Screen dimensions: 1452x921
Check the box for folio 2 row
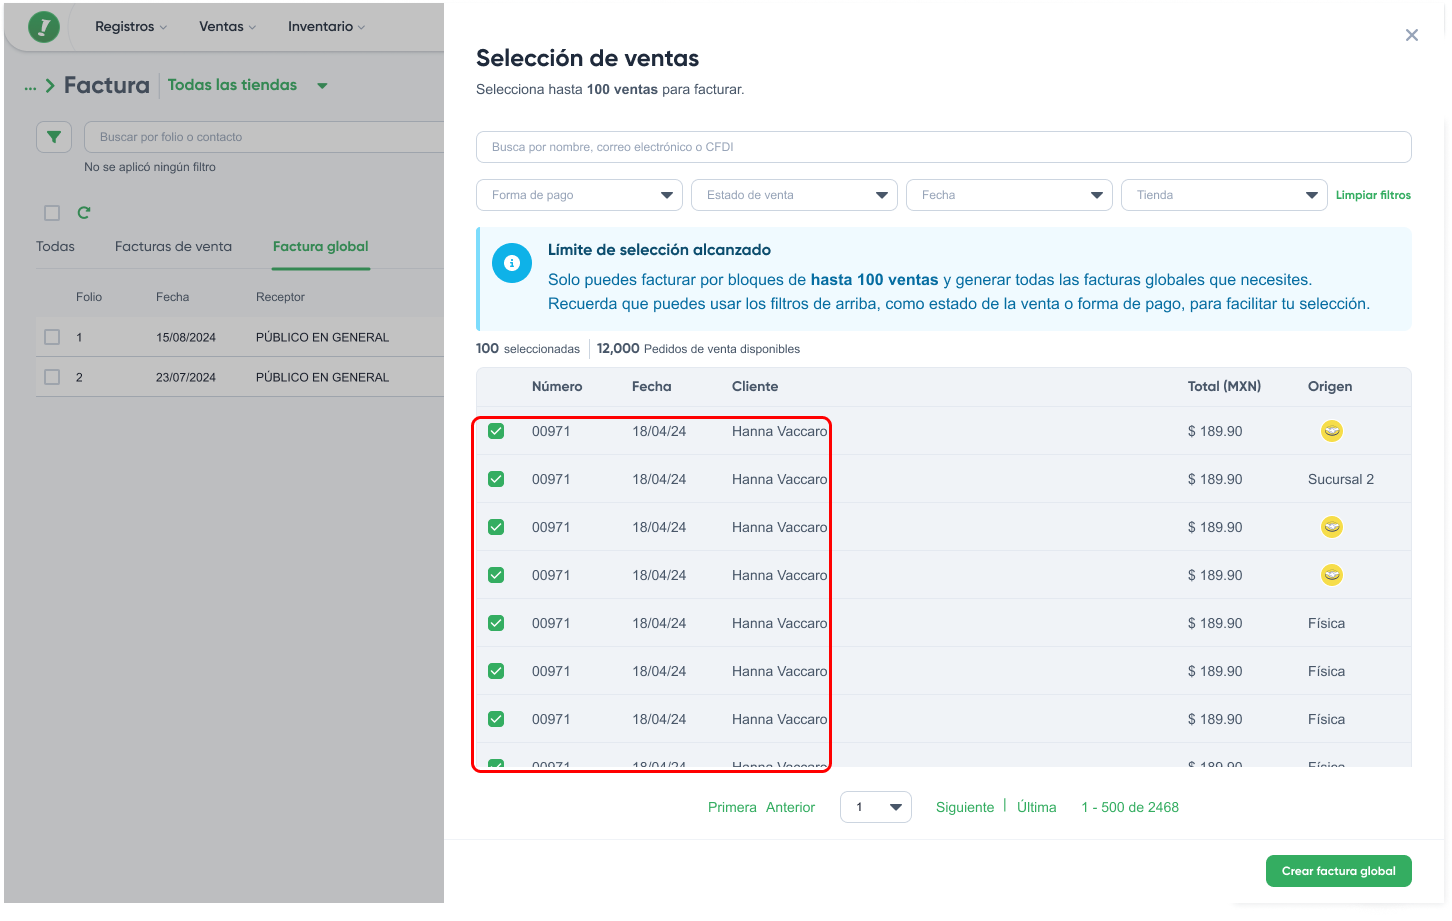(x=52, y=377)
